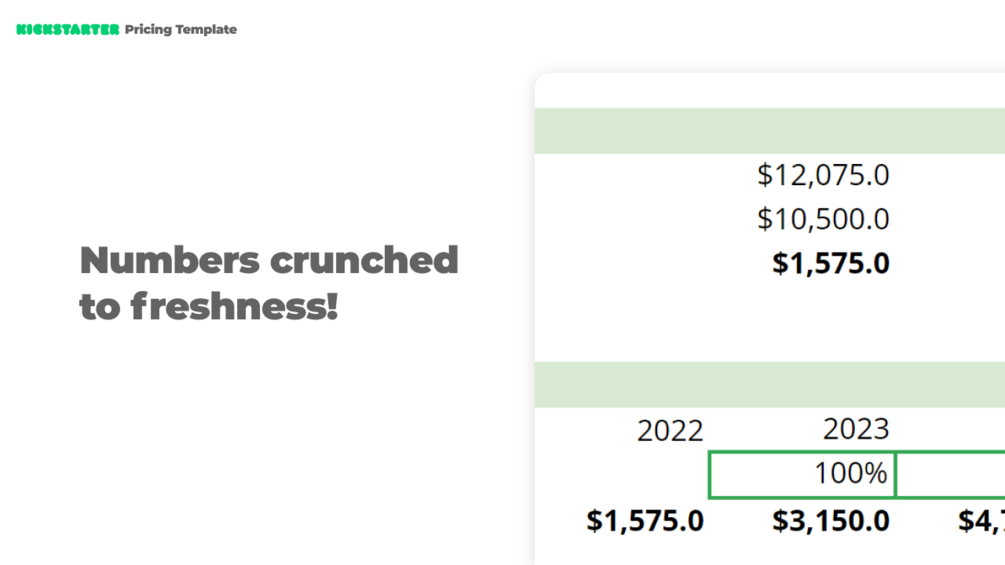1005x565 pixels.
Task: Select the 2023 year column label
Action: tap(856, 429)
